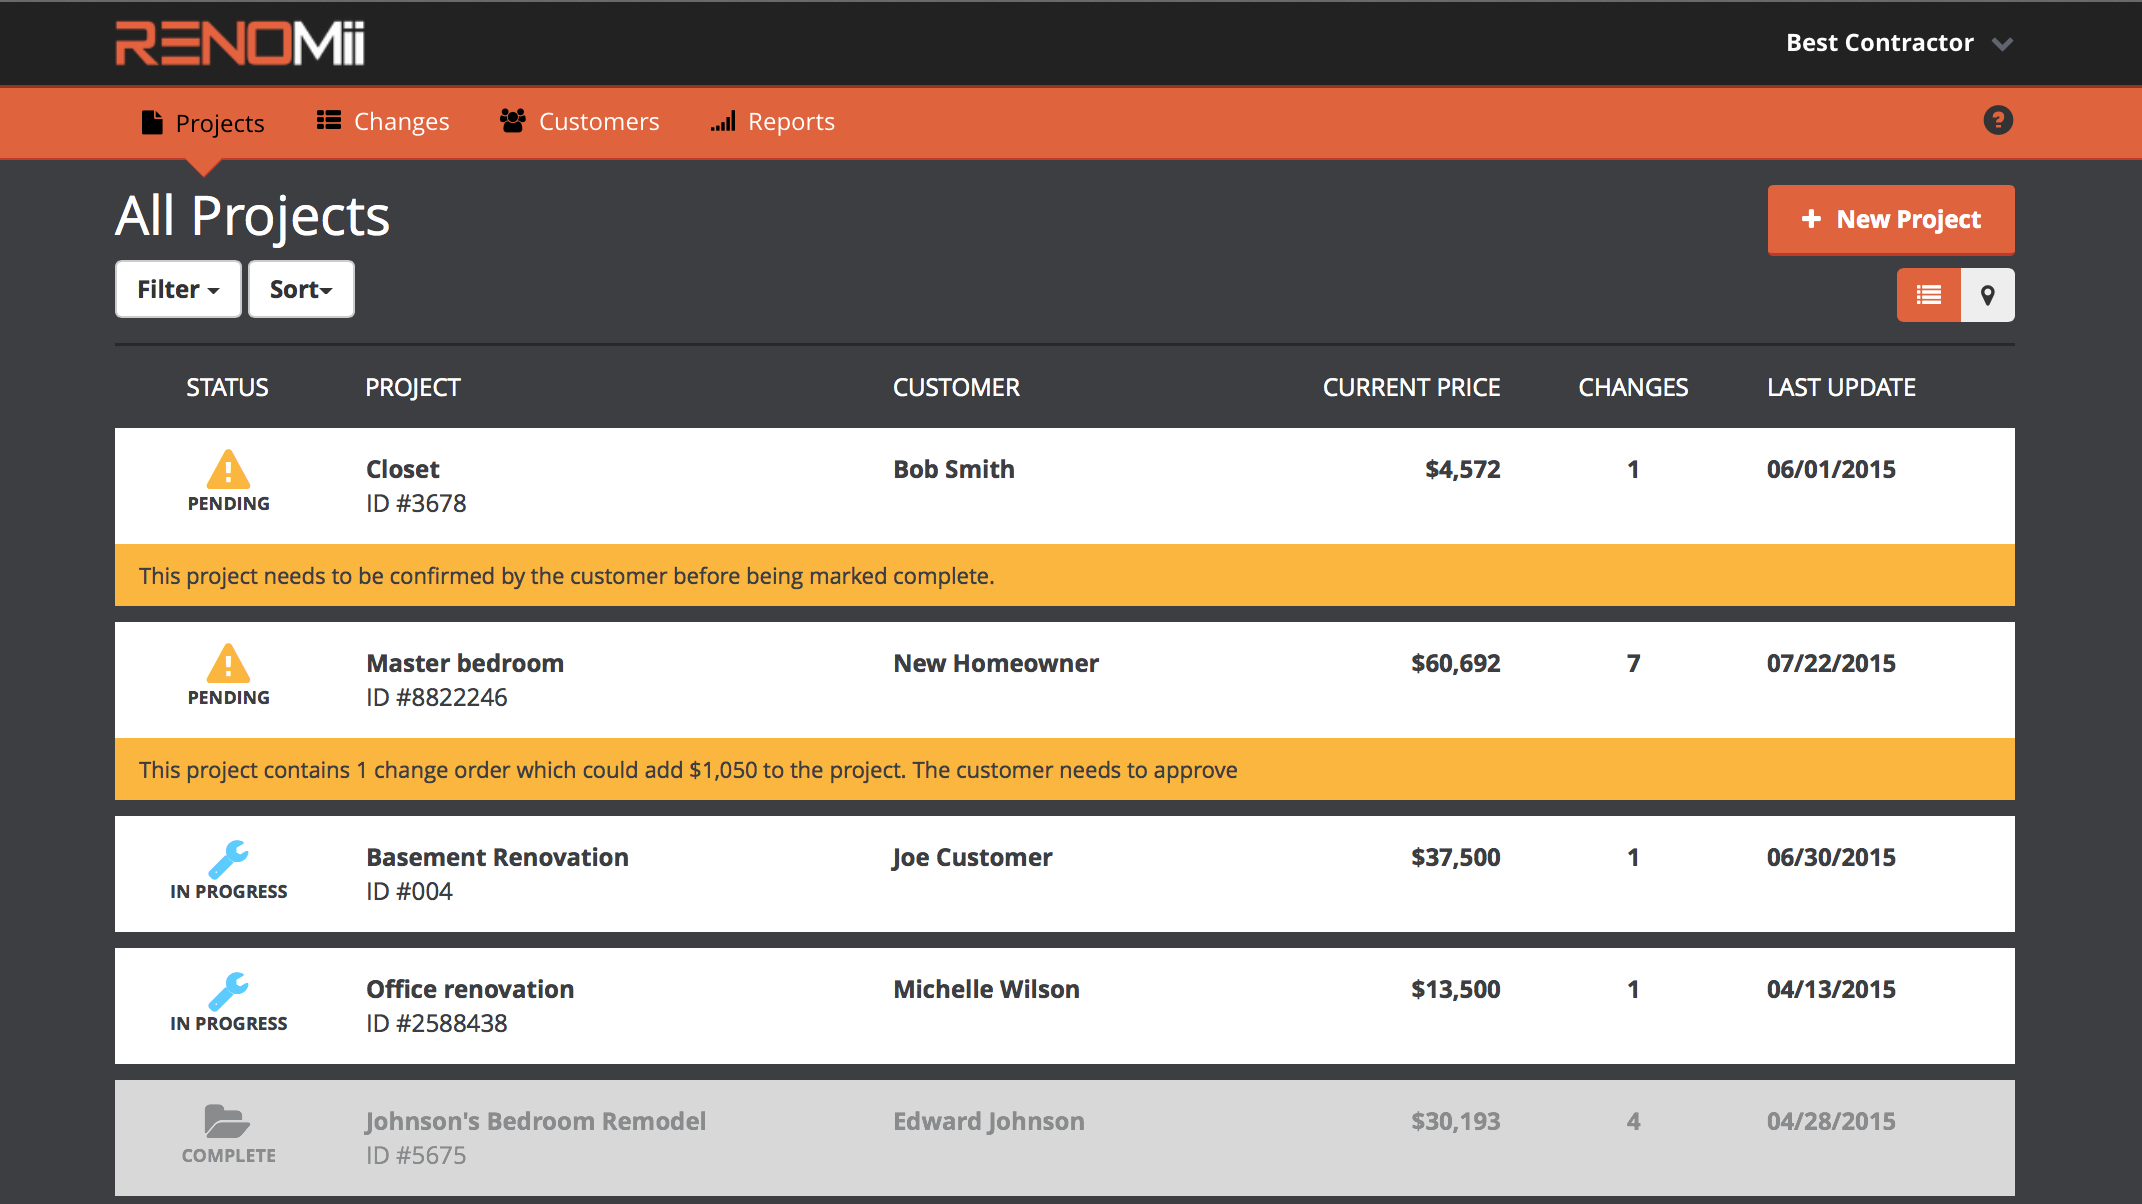The height and width of the screenshot is (1204, 2142).
Task: Select the Customers menu item
Action: click(598, 120)
